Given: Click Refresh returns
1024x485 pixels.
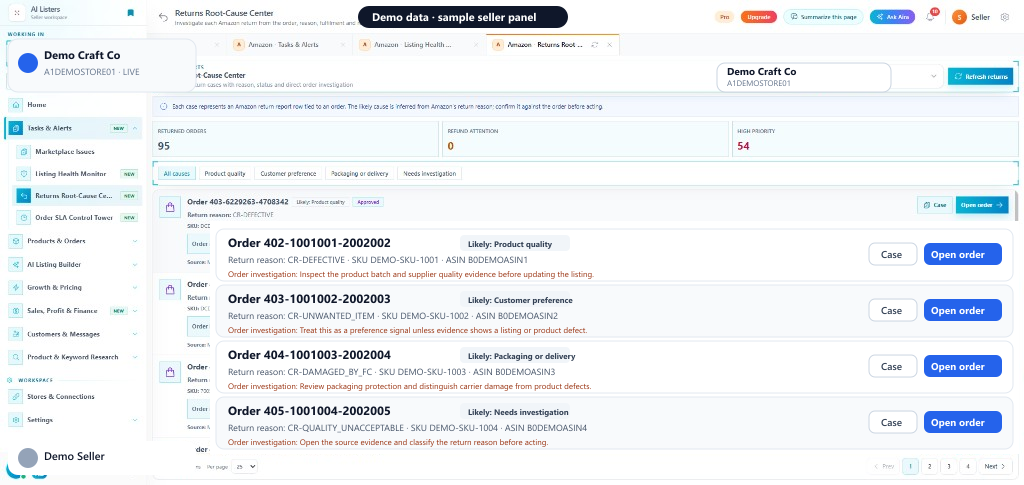Looking at the screenshot, I should tap(980, 76).
